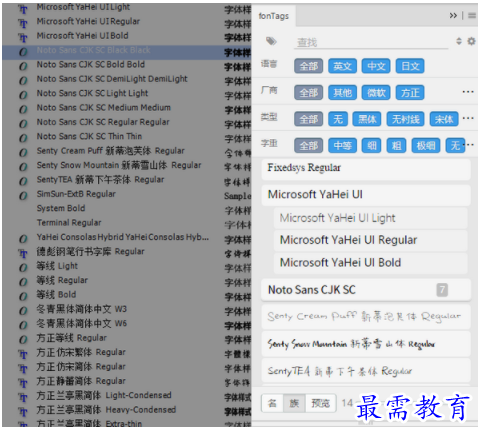The image size is (478, 439).
Task: Show more tags in the 类型 row
Action: click(x=468, y=118)
